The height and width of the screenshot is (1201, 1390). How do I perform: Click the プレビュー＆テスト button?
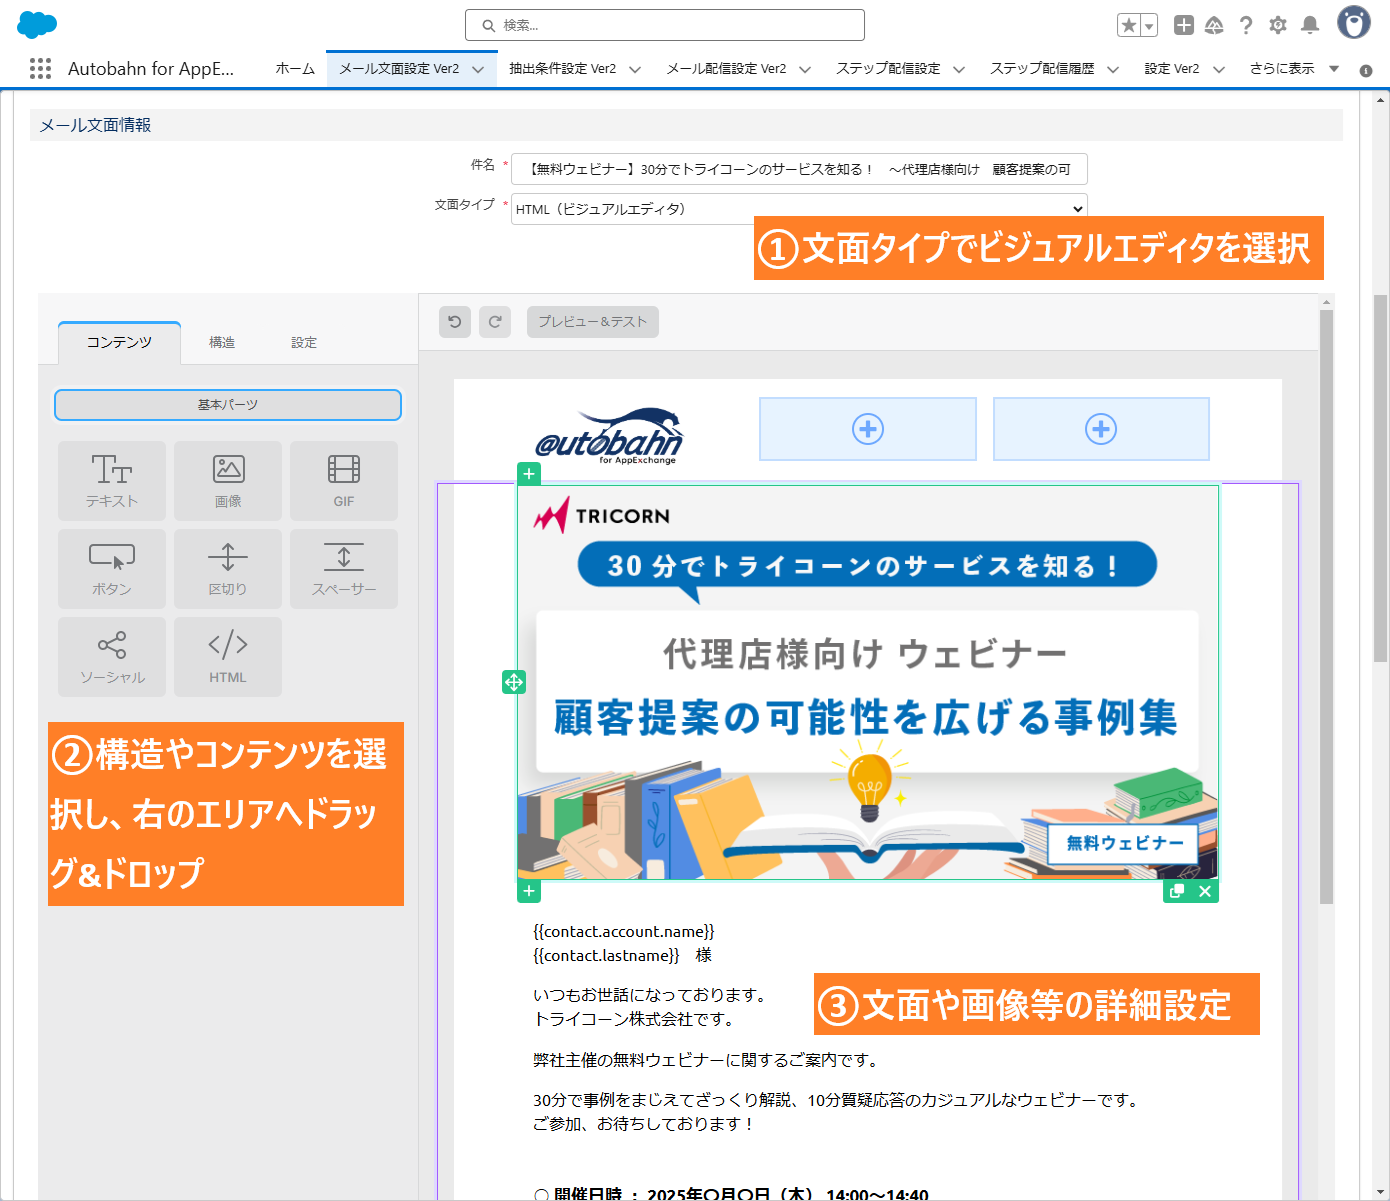click(x=593, y=322)
